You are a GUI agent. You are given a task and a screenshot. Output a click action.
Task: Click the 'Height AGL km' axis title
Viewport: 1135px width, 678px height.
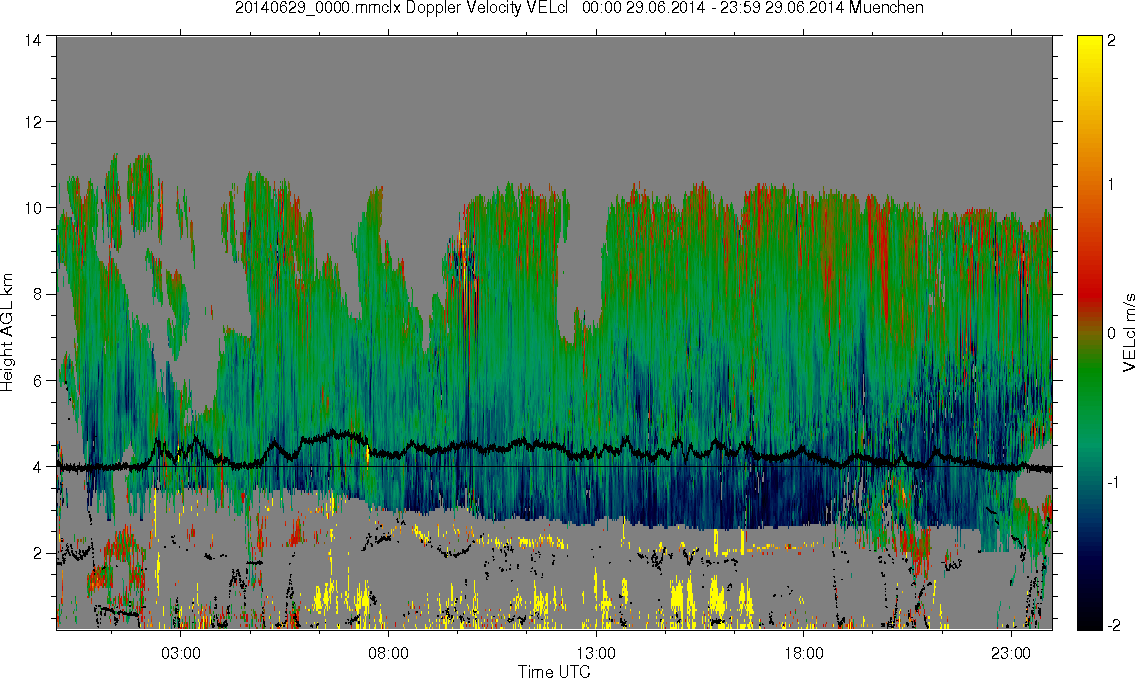click(x=7, y=333)
